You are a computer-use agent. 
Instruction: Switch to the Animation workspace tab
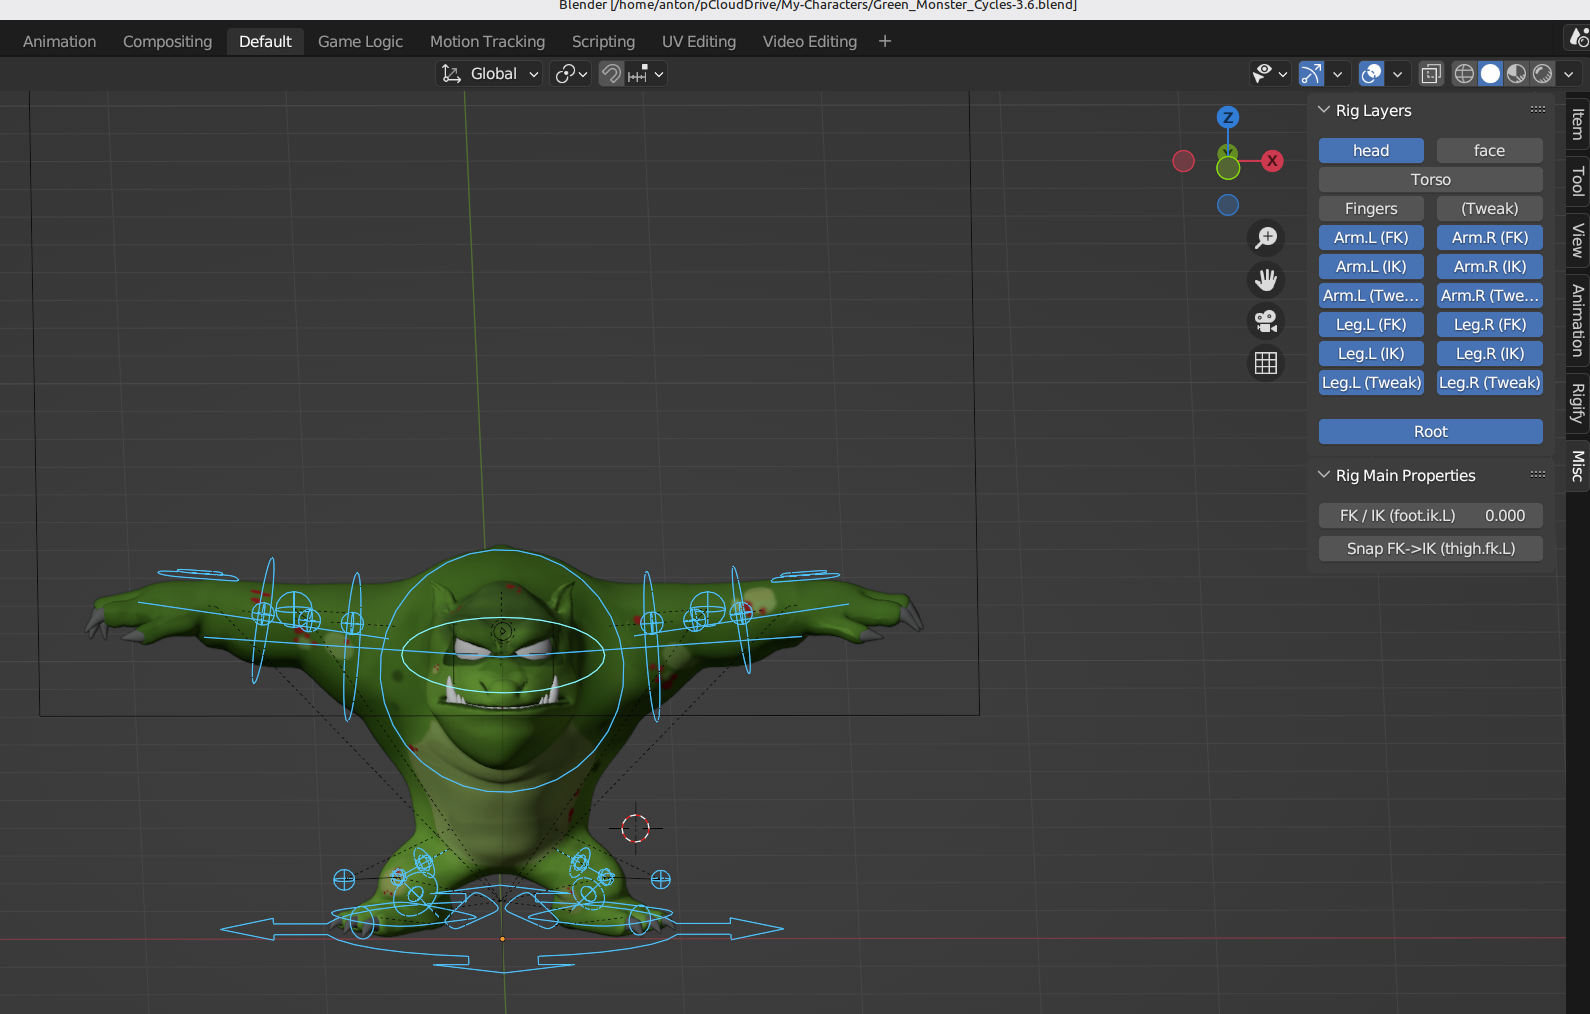pos(60,42)
